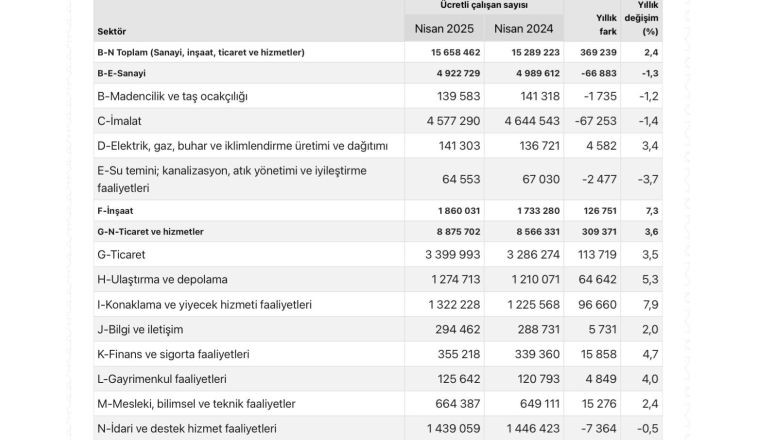This screenshot has height=440, width=770.
Task: Click the B-E-Sanayi row label
Action: click(x=121, y=73)
